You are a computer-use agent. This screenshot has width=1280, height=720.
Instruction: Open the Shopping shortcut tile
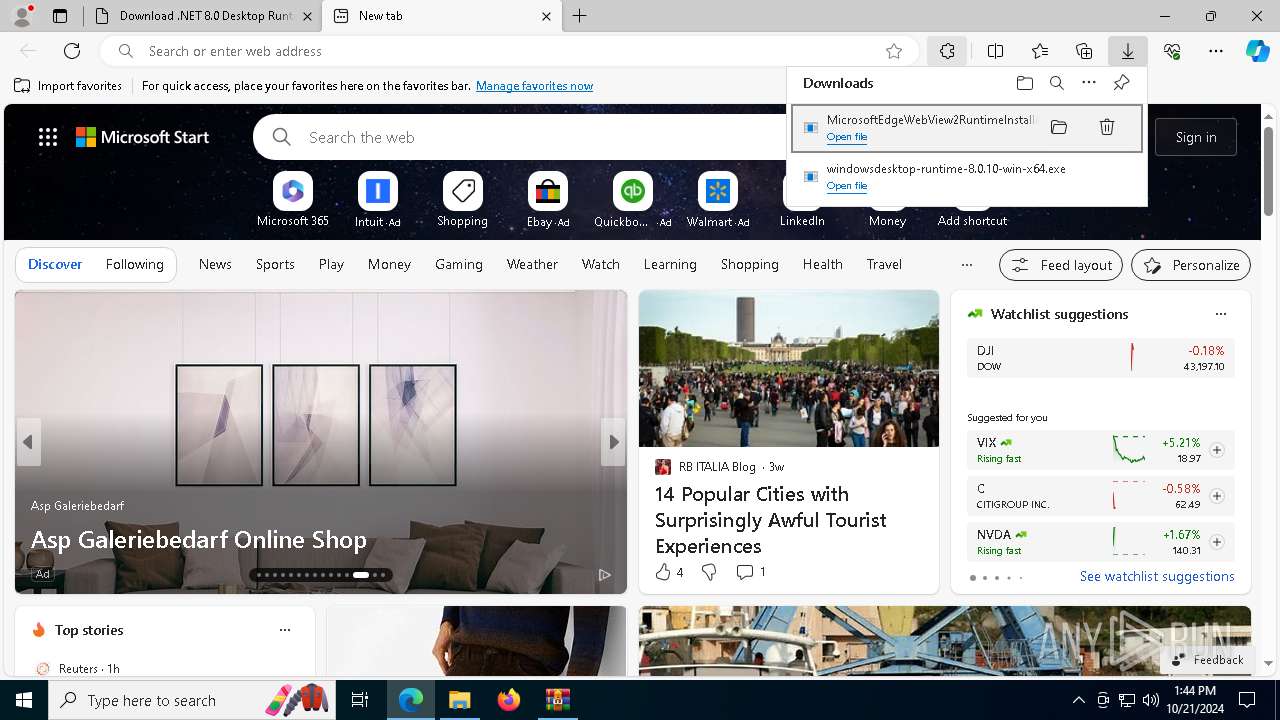[462, 199]
